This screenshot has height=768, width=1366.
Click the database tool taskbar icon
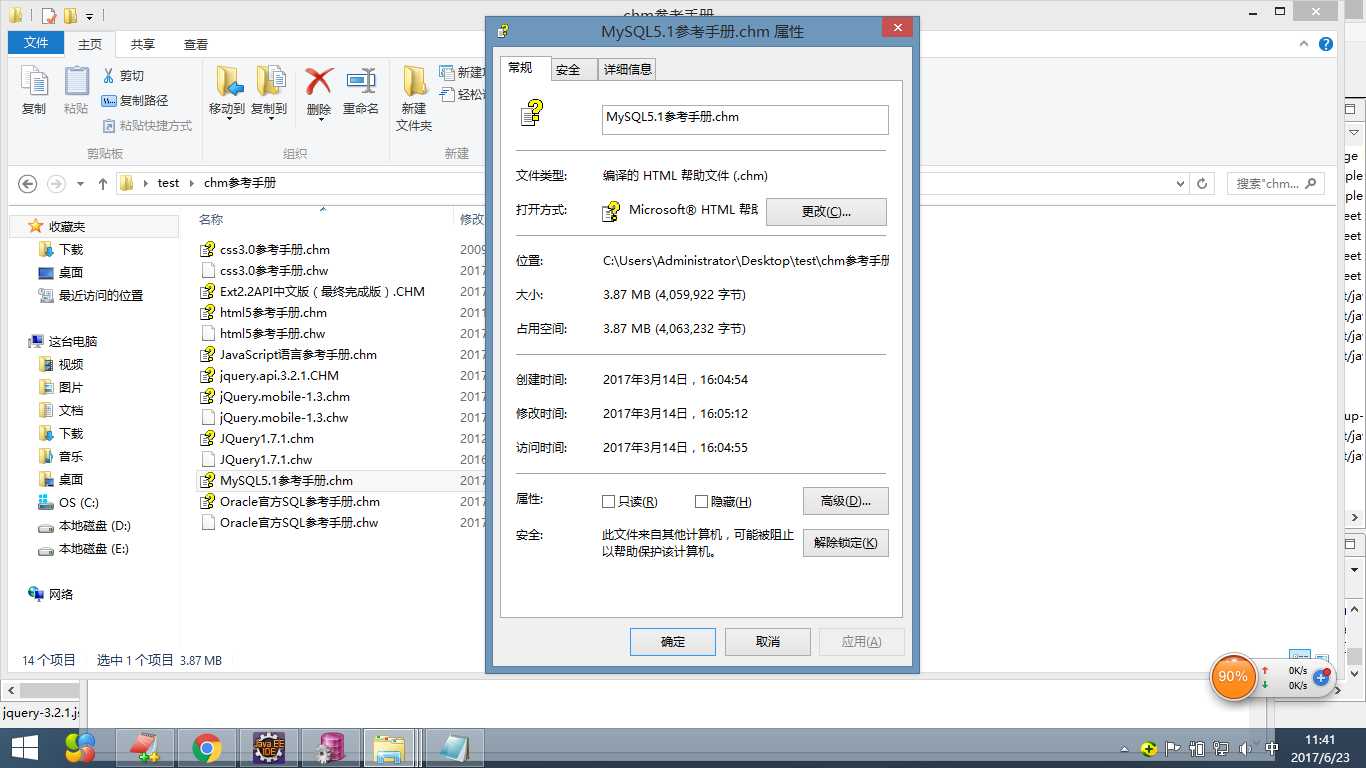click(x=331, y=748)
